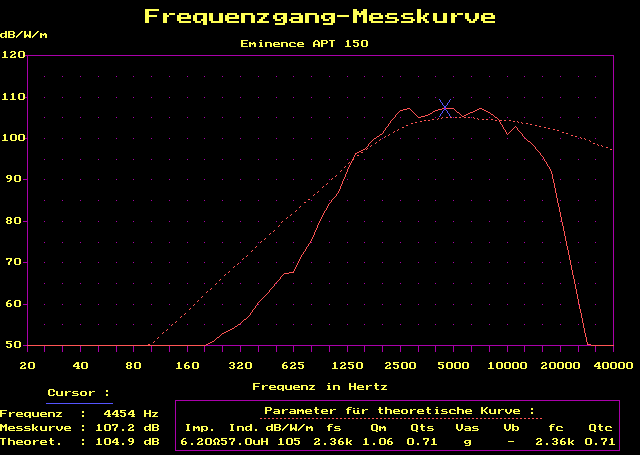
Task: Click the 5000 label on frequency axis
Action: pos(453,365)
